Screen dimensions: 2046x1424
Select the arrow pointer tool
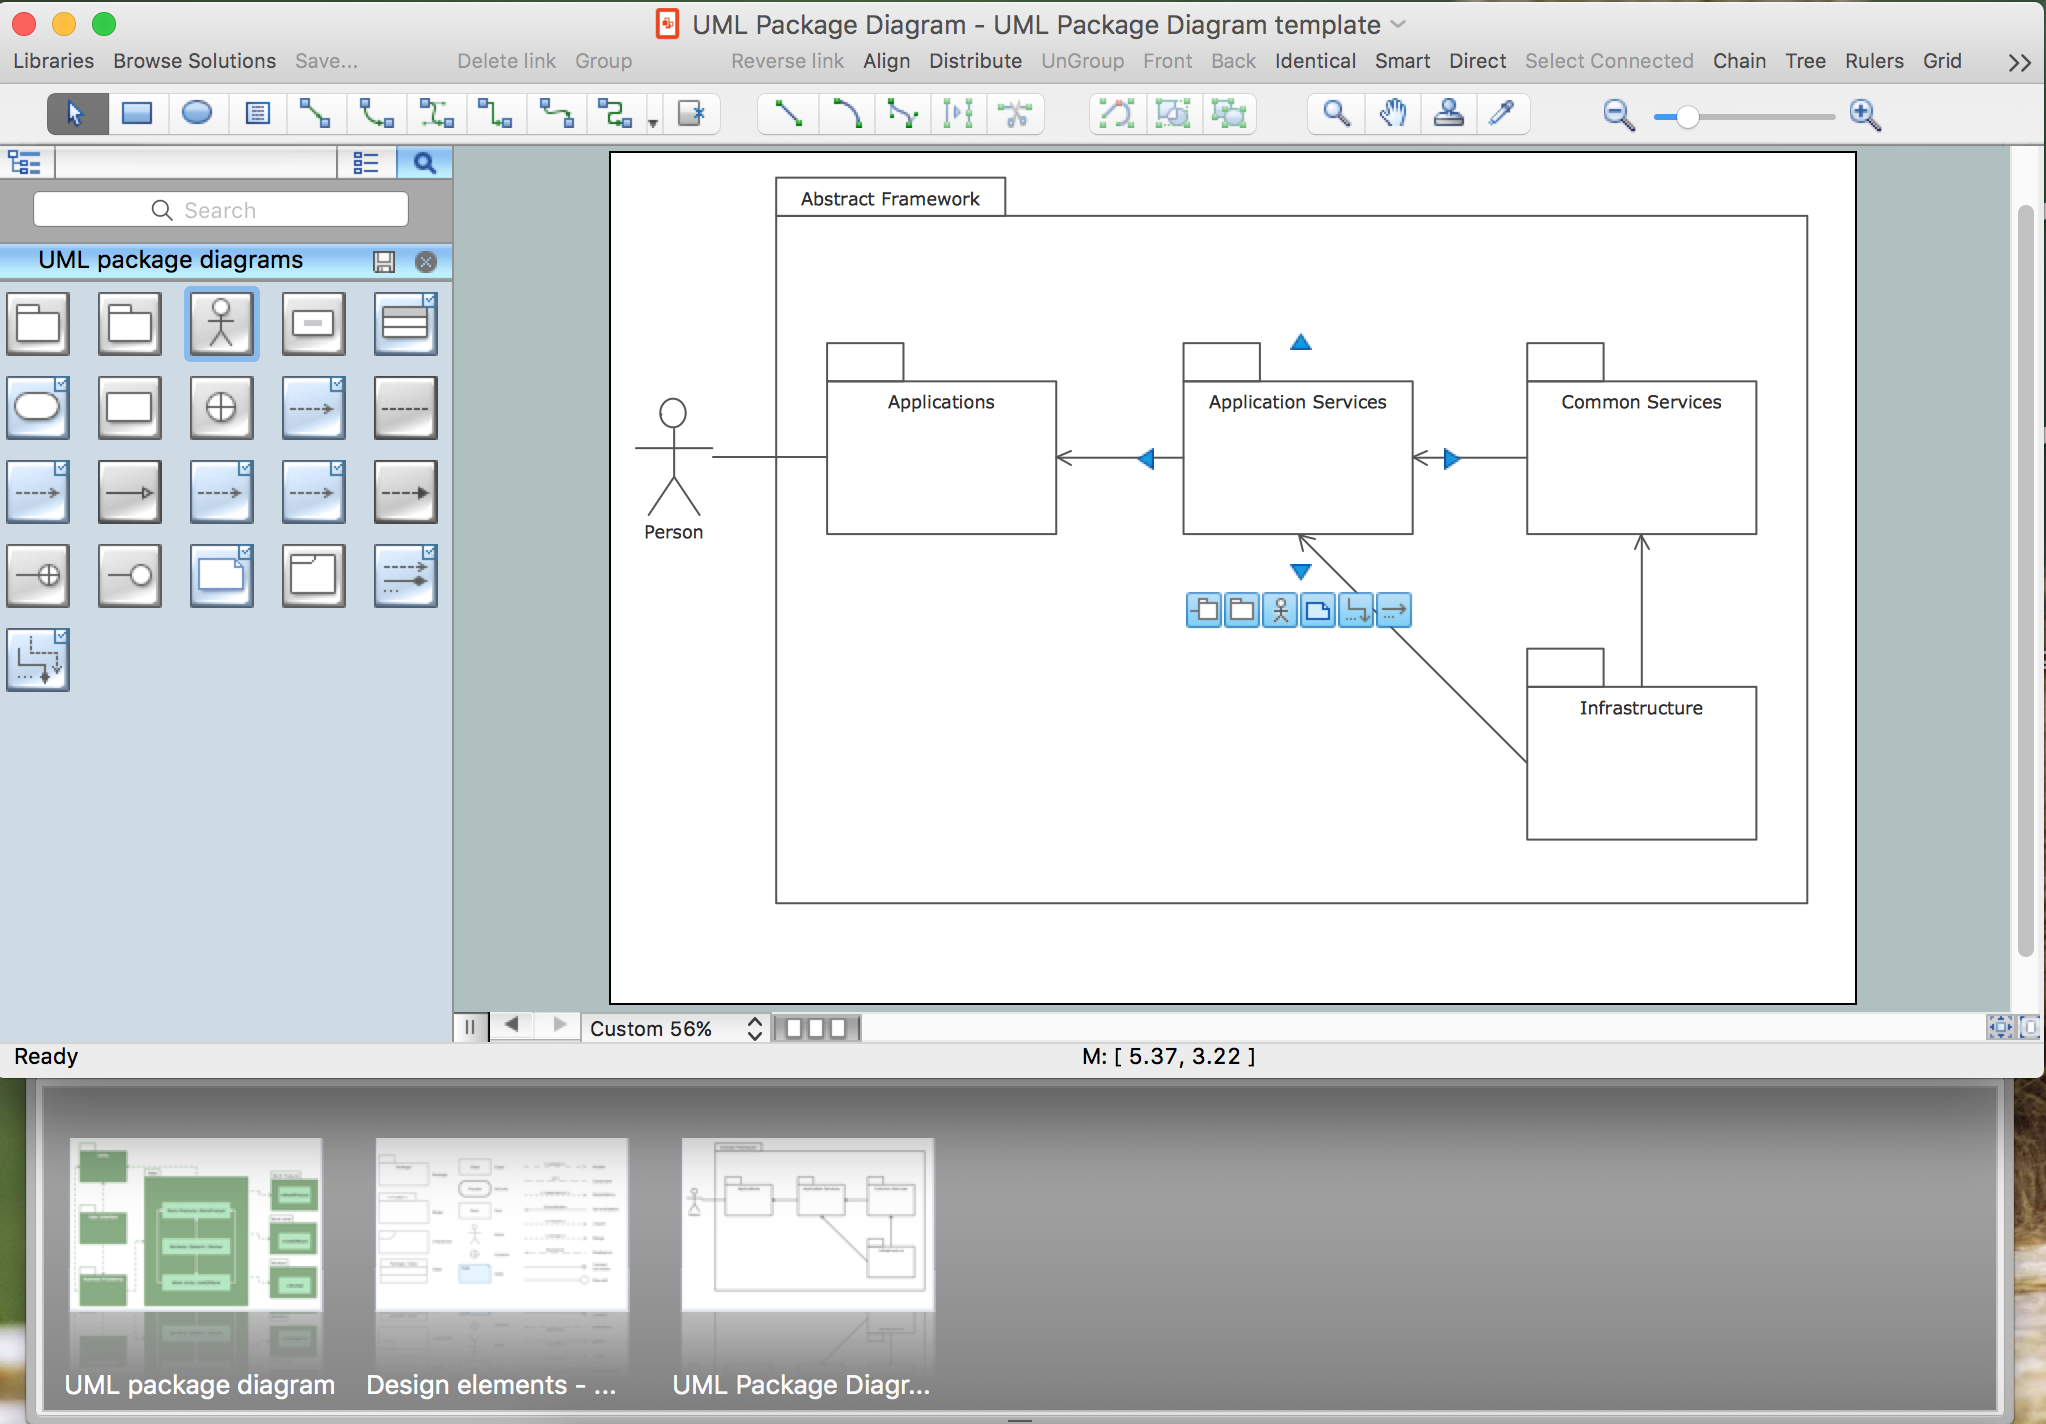(x=77, y=114)
